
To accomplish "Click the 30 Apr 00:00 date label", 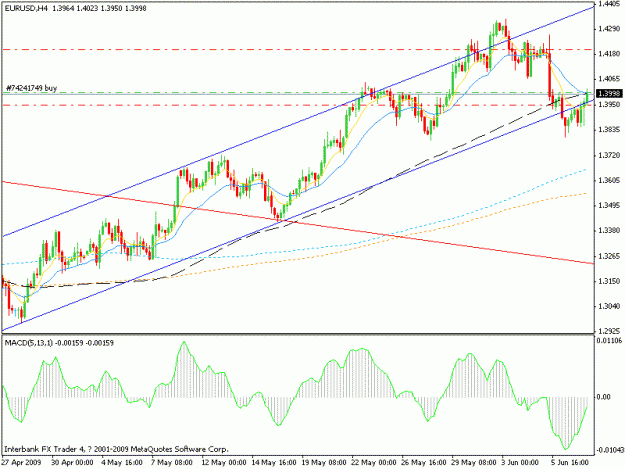I will tap(72, 463).
